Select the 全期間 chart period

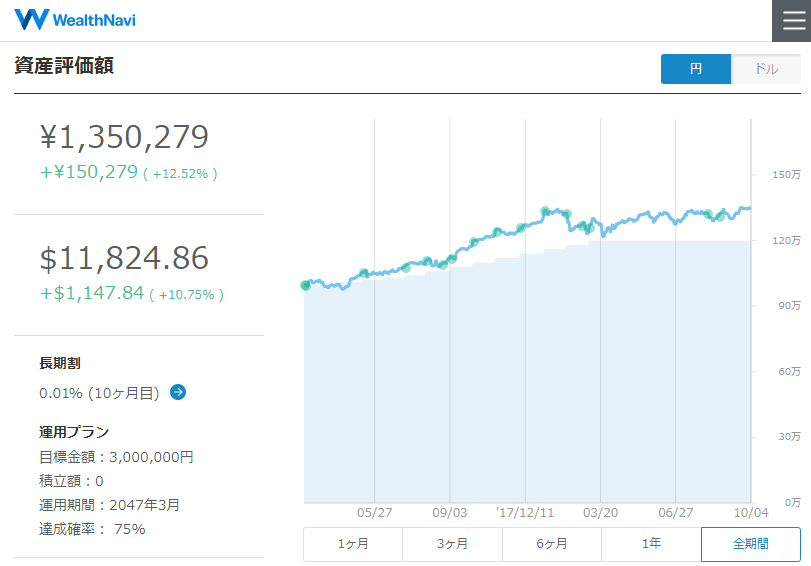(751, 544)
